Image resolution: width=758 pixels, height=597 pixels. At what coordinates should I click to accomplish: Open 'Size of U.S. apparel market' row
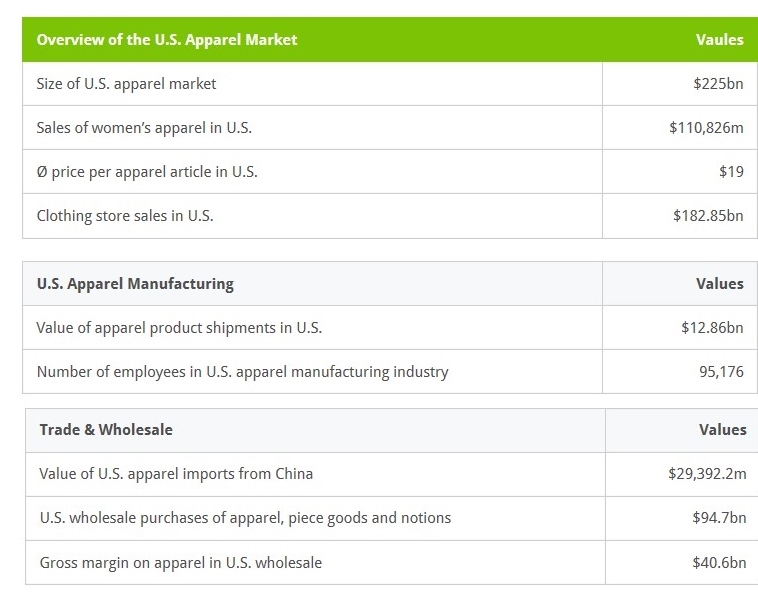click(126, 84)
